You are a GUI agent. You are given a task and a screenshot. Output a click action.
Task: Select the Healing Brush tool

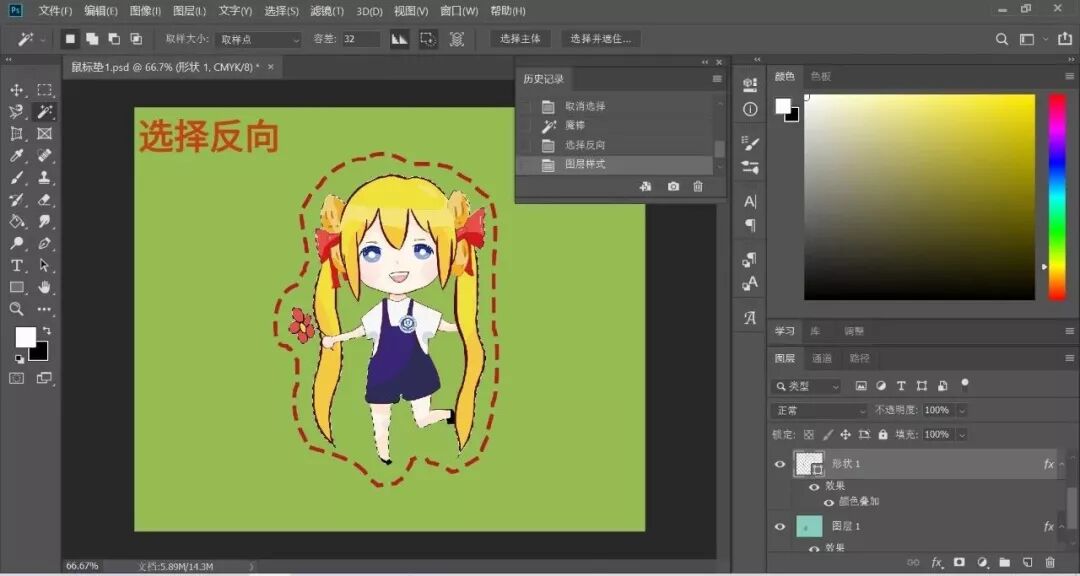[x=45, y=156]
